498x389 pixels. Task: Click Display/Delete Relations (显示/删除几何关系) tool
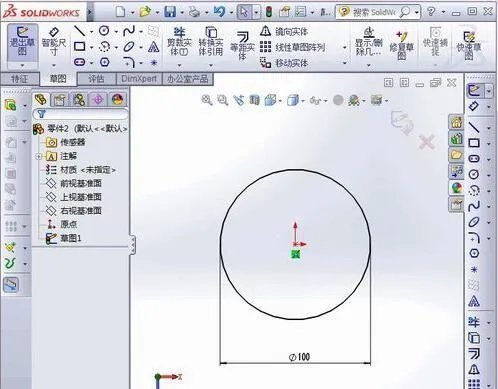coord(368,42)
